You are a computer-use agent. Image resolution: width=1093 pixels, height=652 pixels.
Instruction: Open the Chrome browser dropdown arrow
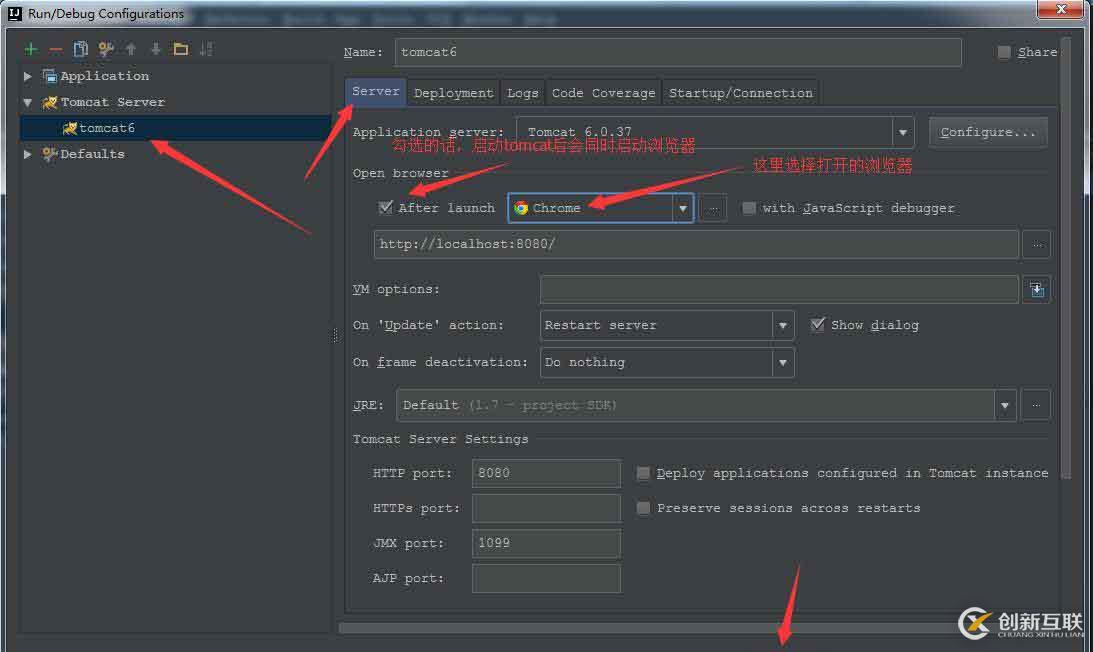(x=683, y=209)
